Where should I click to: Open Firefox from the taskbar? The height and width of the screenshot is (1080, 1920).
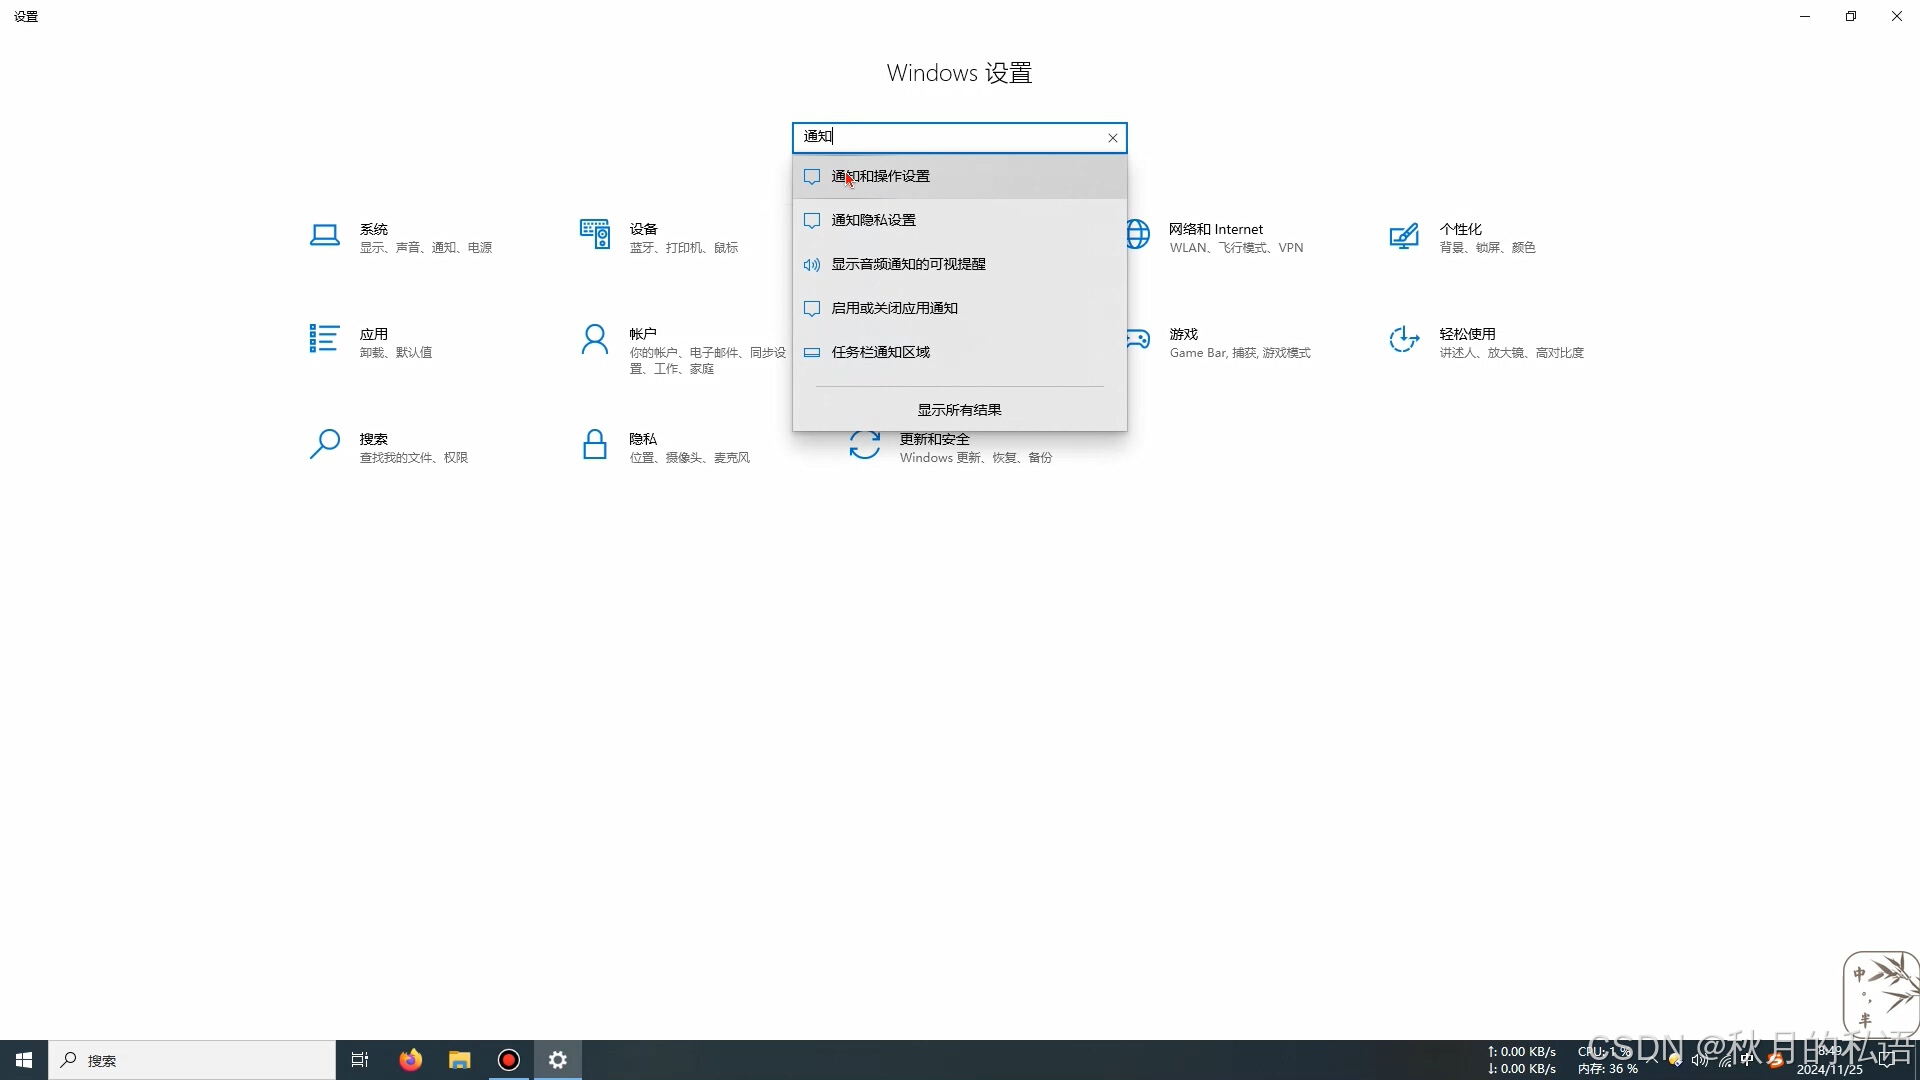pos(410,1060)
